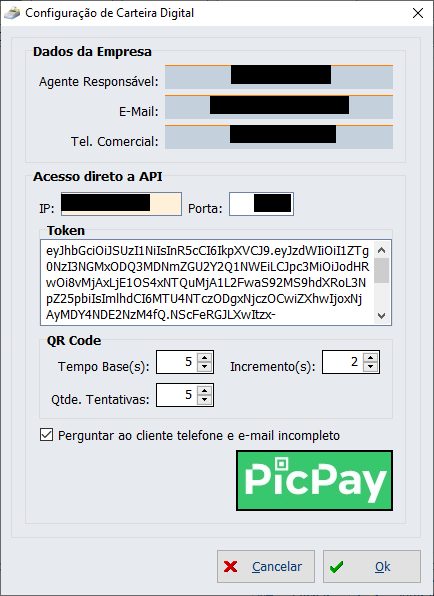The height and width of the screenshot is (596, 434).
Task: Close the Configuração de Carteira Digital window
Action: click(418, 13)
